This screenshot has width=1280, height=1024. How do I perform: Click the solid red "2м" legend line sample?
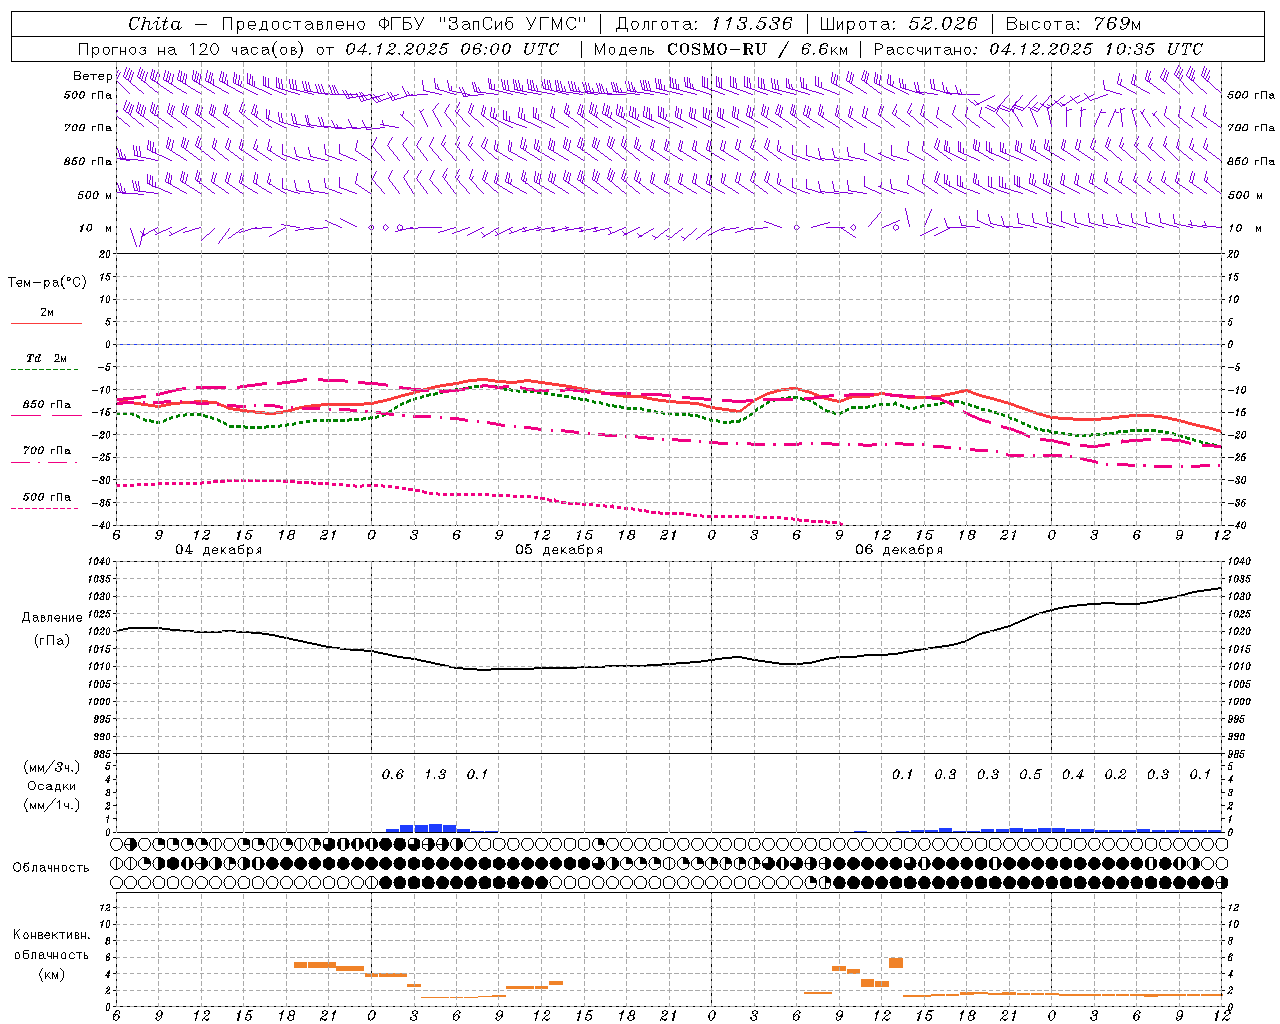tap(46, 324)
